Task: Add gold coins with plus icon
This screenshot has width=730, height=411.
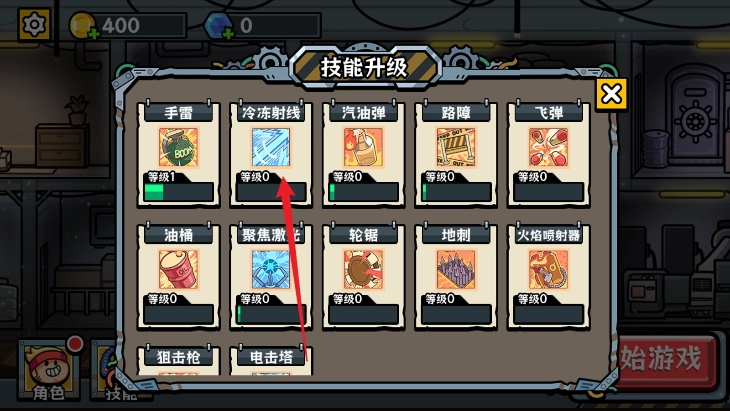Action: point(93,34)
